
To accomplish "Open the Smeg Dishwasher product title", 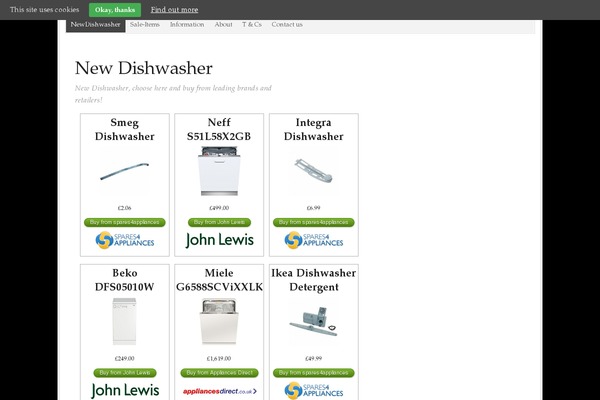I will [x=125, y=129].
